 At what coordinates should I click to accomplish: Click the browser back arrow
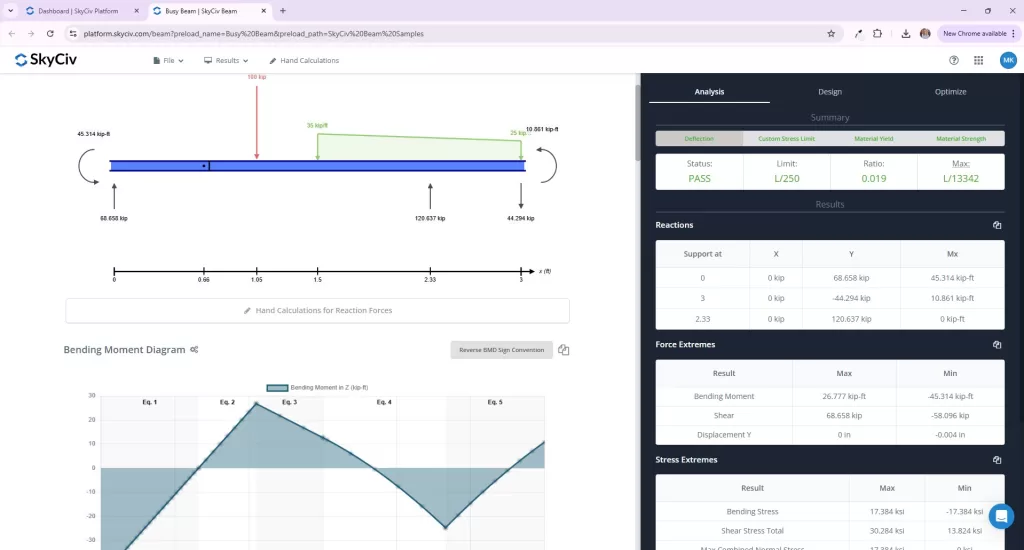[12, 33]
